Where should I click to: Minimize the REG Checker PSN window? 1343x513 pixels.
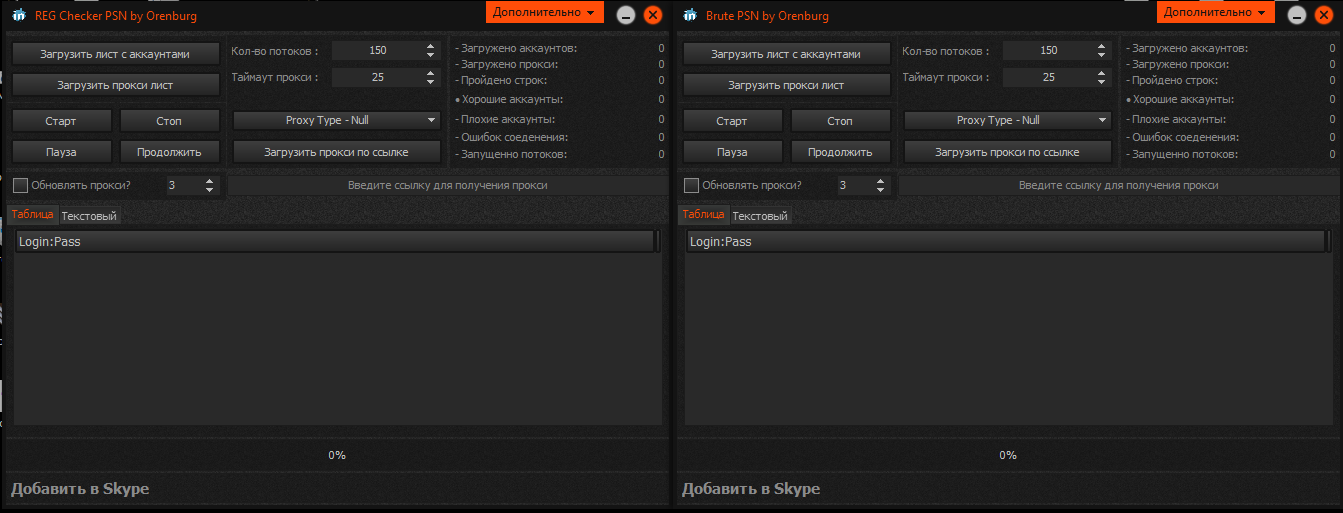pos(625,15)
